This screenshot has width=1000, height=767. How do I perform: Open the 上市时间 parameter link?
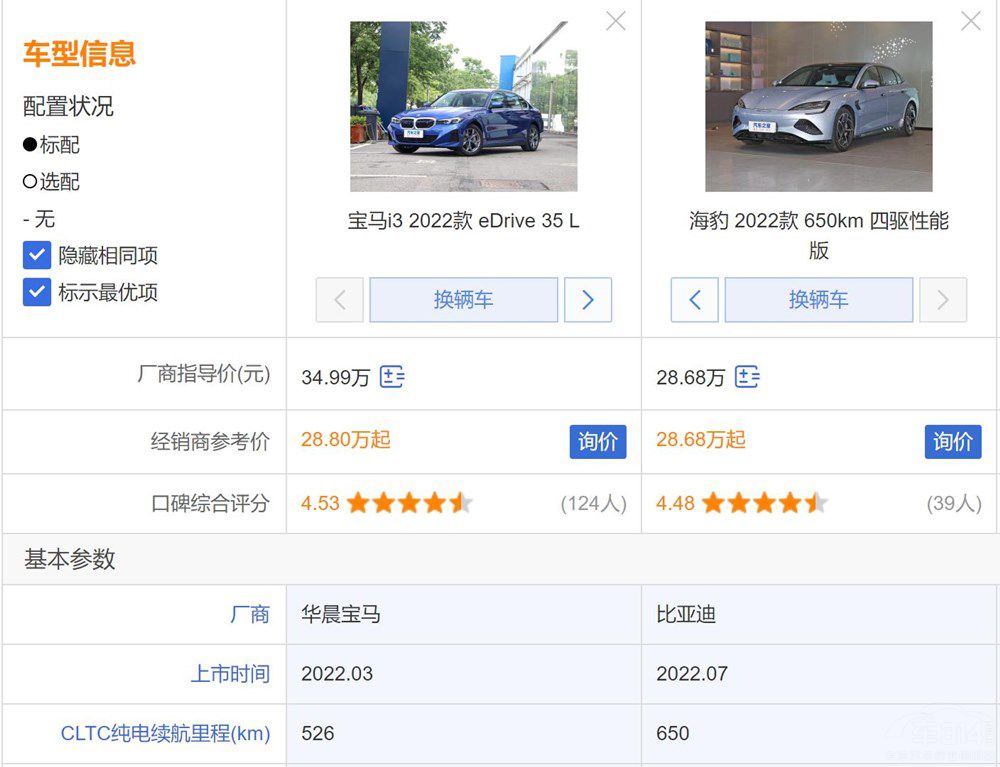tap(230, 674)
